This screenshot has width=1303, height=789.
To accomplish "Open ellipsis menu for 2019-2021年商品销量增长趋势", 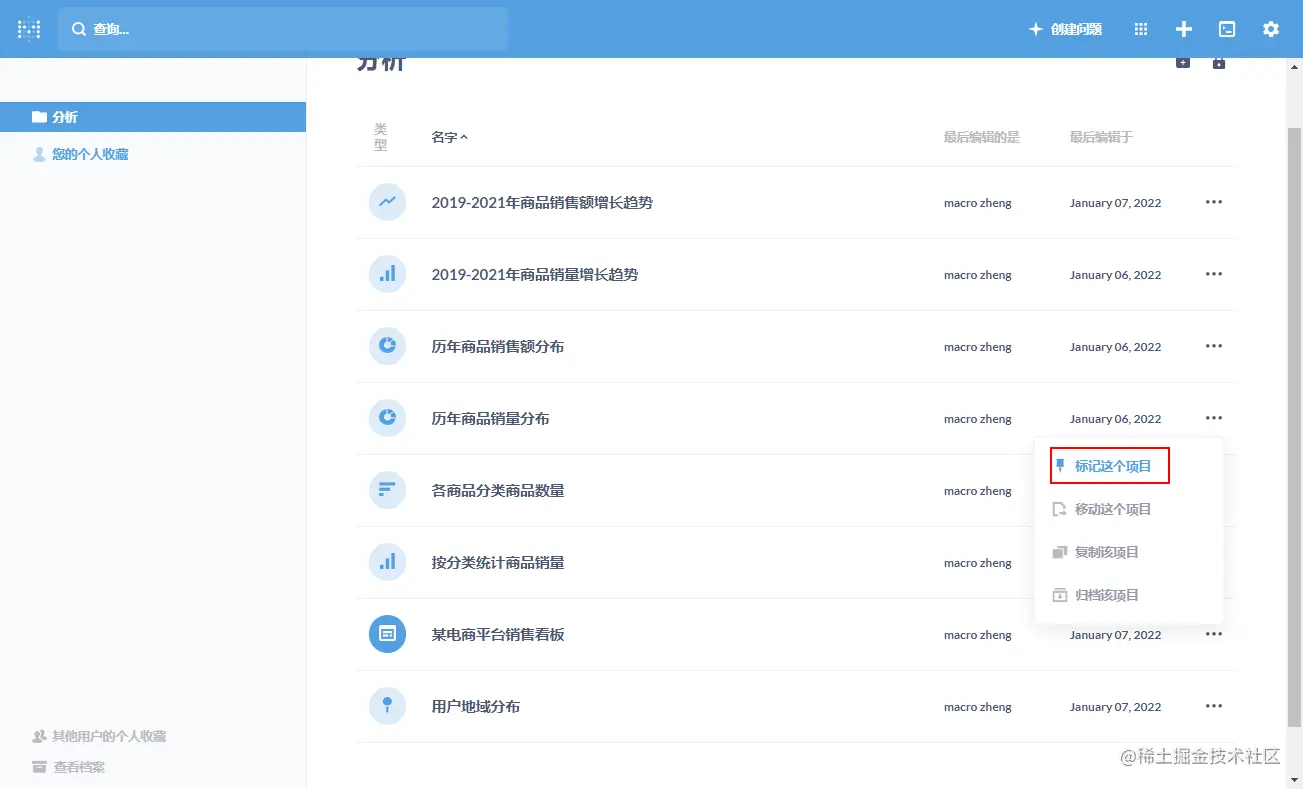I will click(1214, 274).
